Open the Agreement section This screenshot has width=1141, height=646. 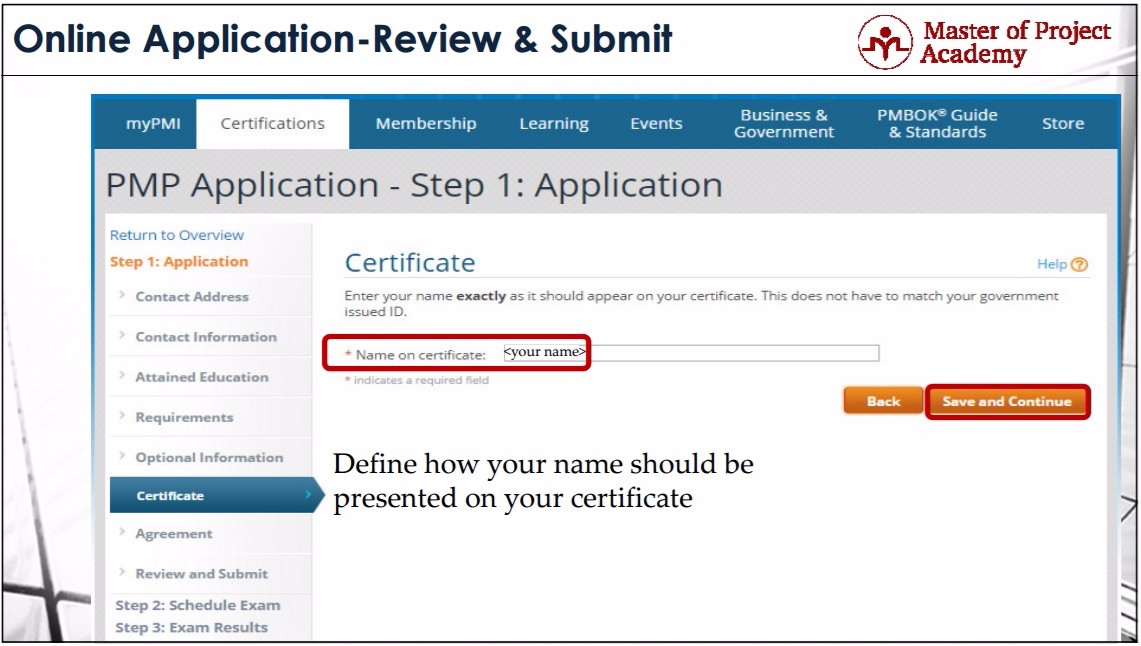click(x=174, y=534)
